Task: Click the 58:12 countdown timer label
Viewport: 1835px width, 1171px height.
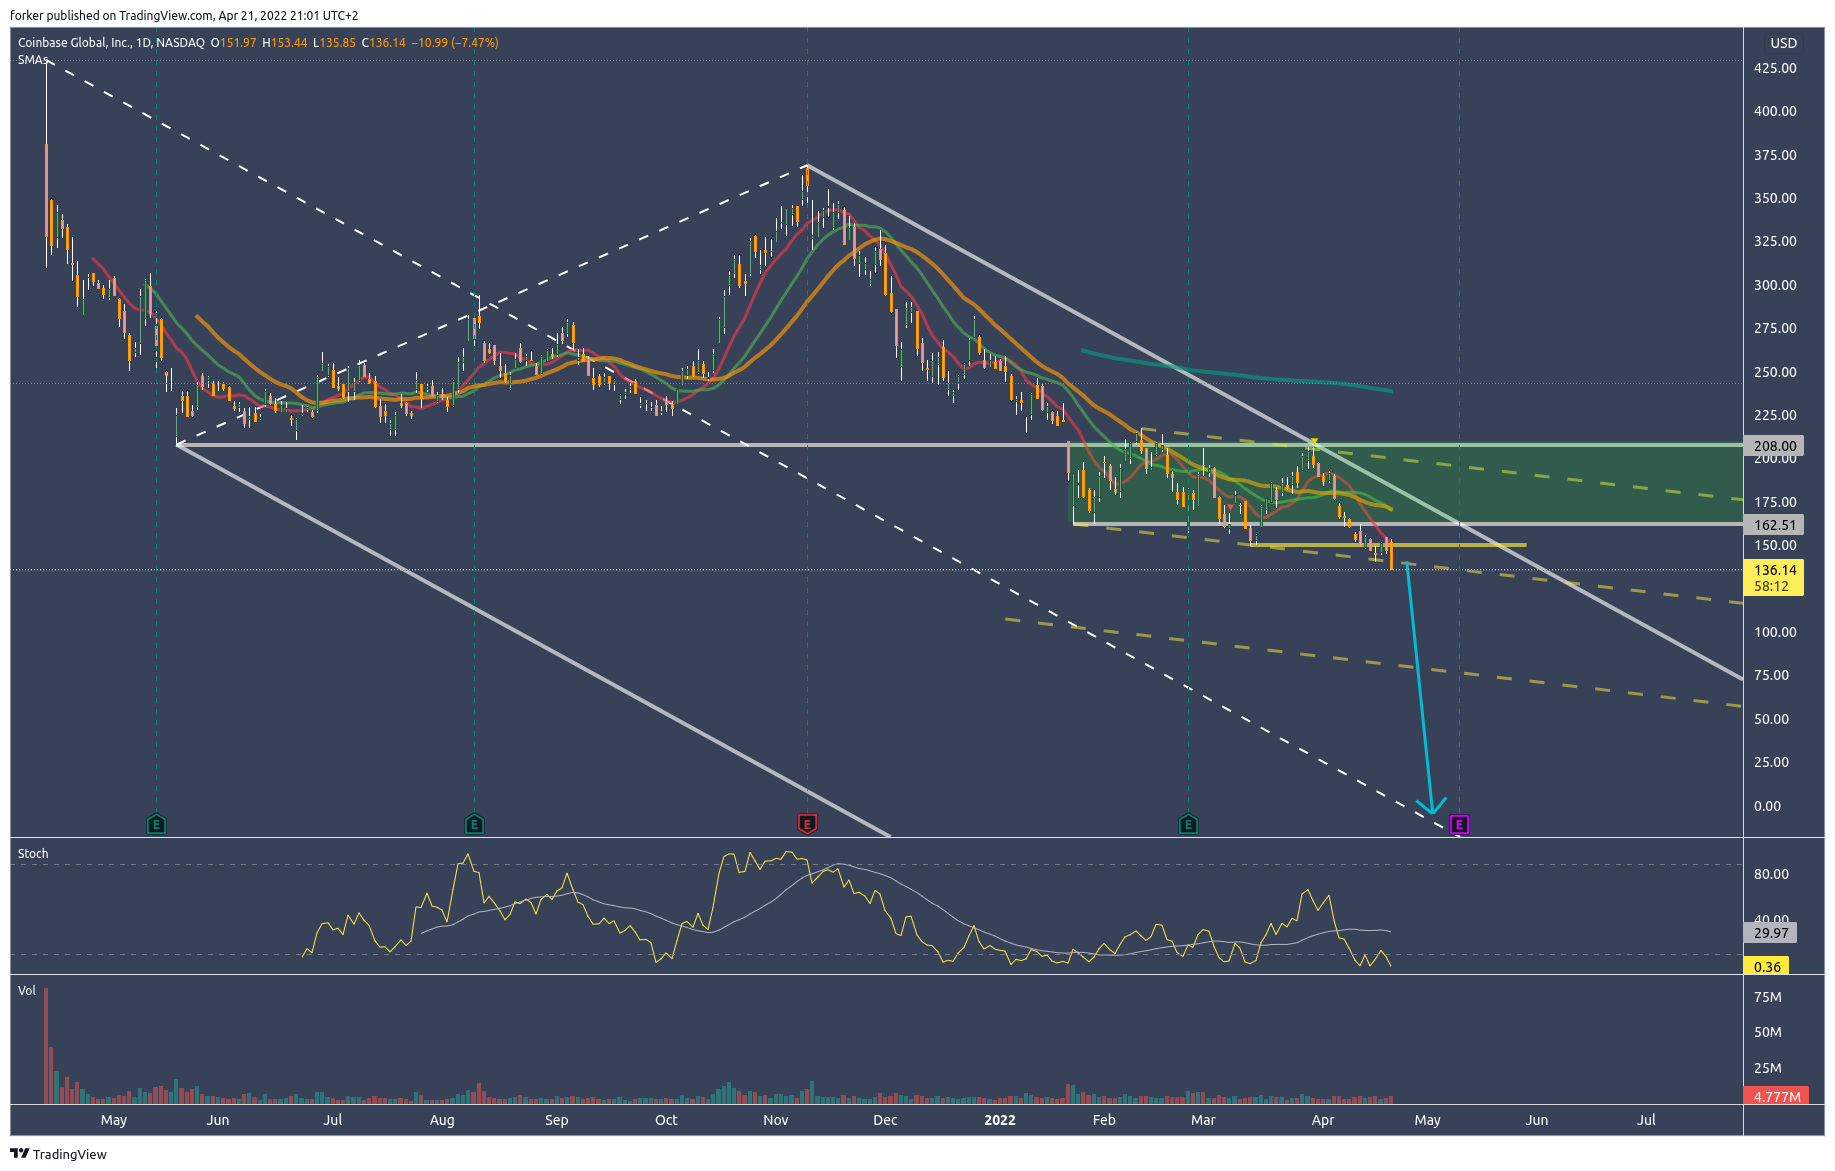Action: pyautogui.click(x=1771, y=586)
